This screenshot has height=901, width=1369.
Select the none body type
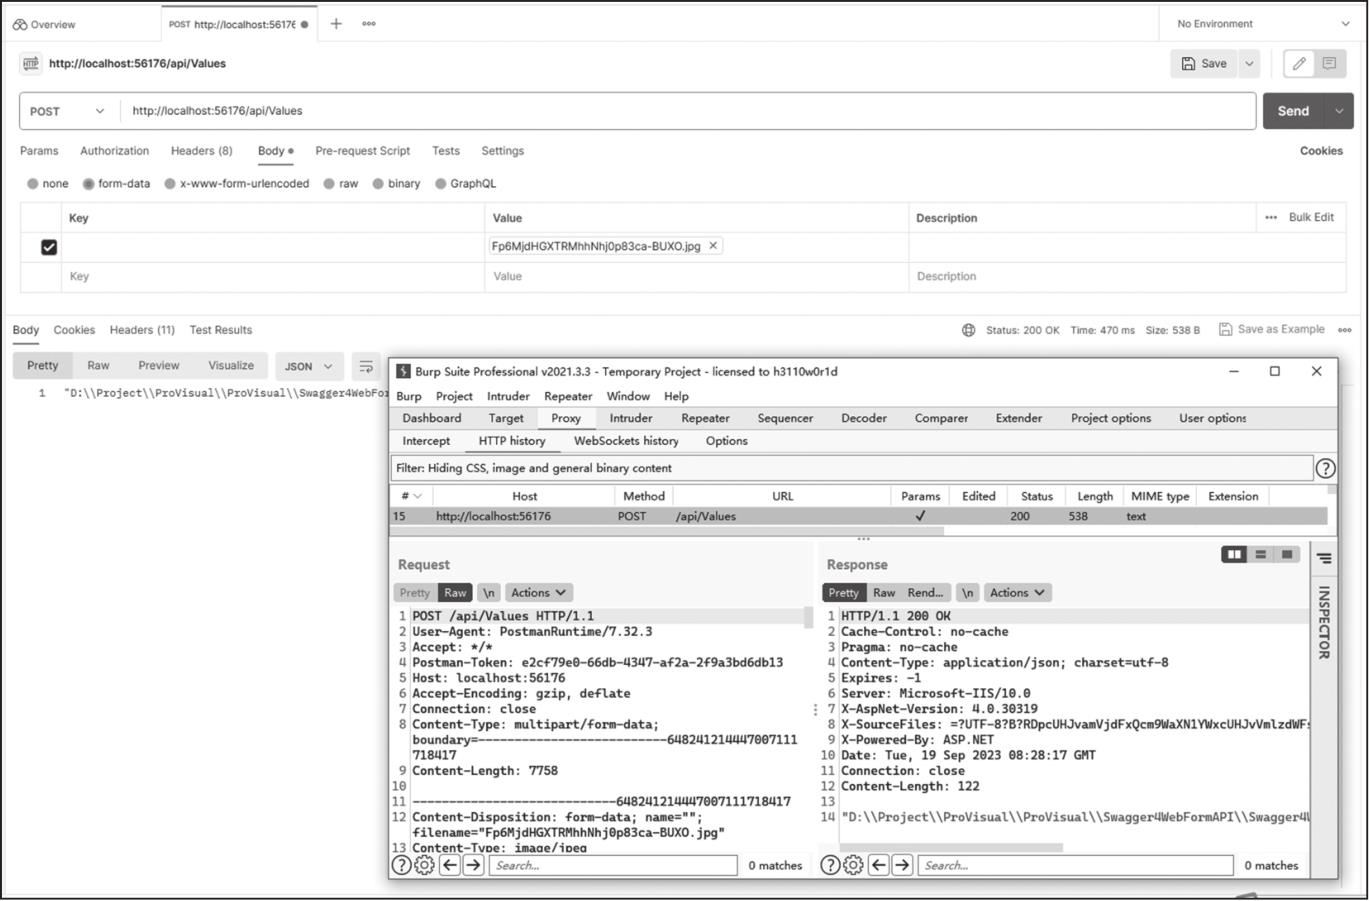(33, 184)
